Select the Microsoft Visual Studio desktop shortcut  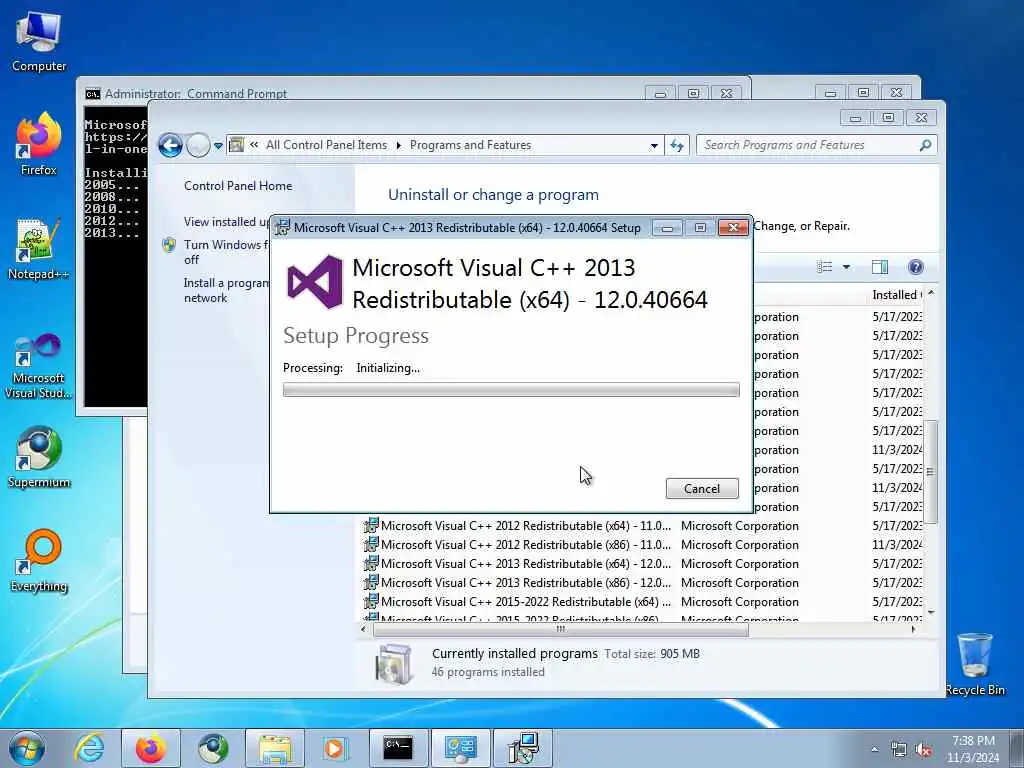pos(39,366)
